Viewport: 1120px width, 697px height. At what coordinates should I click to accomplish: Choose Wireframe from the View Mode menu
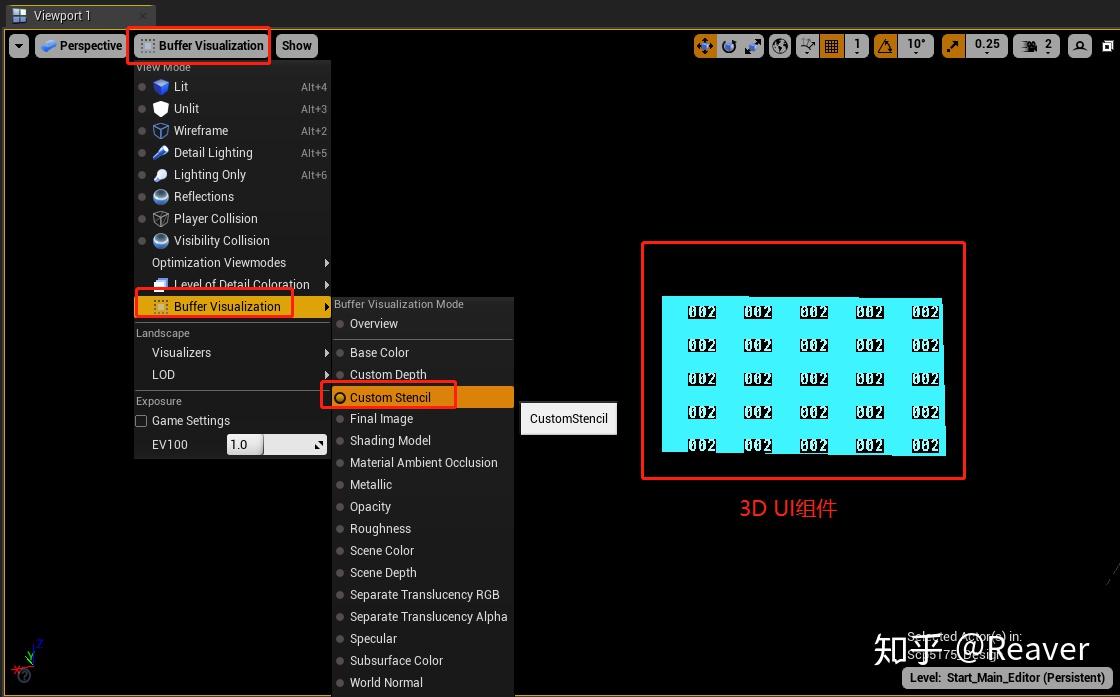[x=200, y=130]
